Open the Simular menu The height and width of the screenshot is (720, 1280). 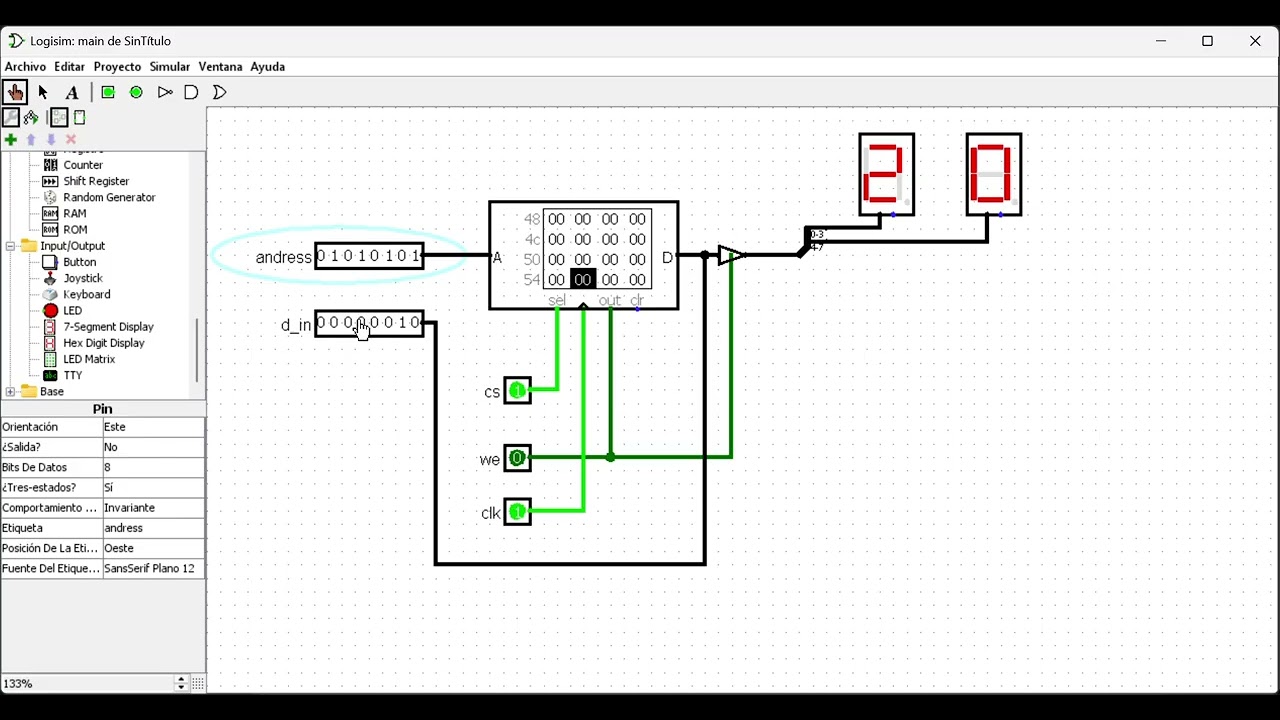click(169, 66)
